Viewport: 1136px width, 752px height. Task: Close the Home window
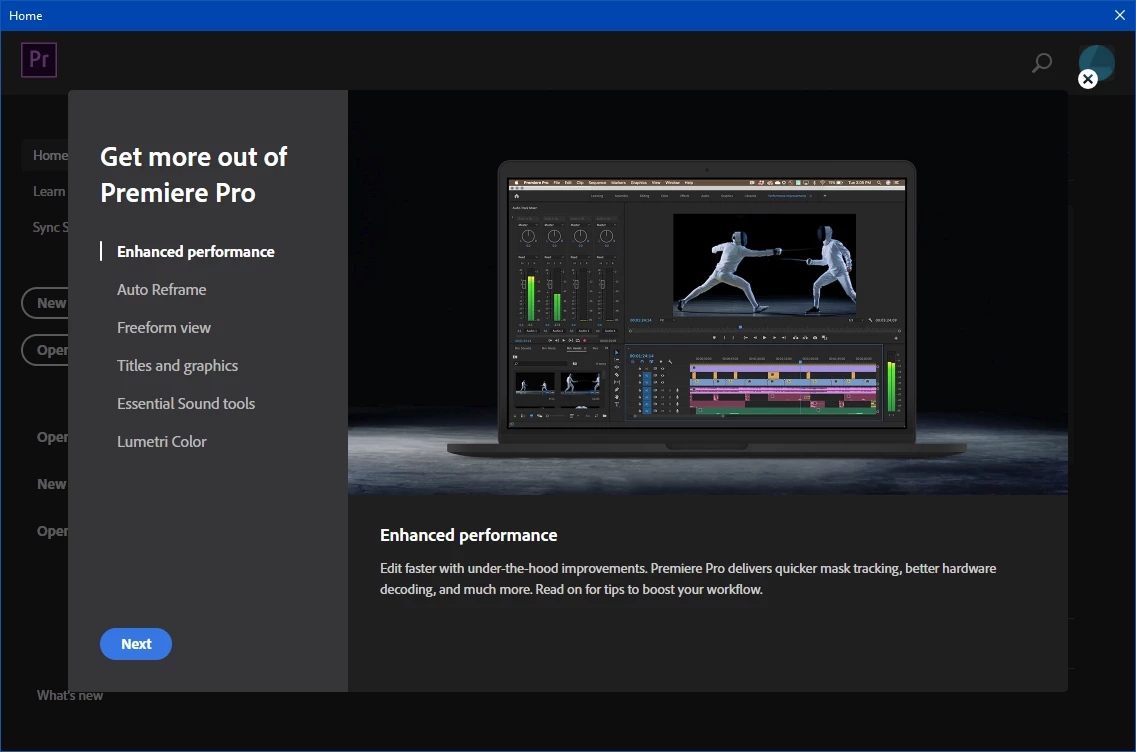(1119, 15)
